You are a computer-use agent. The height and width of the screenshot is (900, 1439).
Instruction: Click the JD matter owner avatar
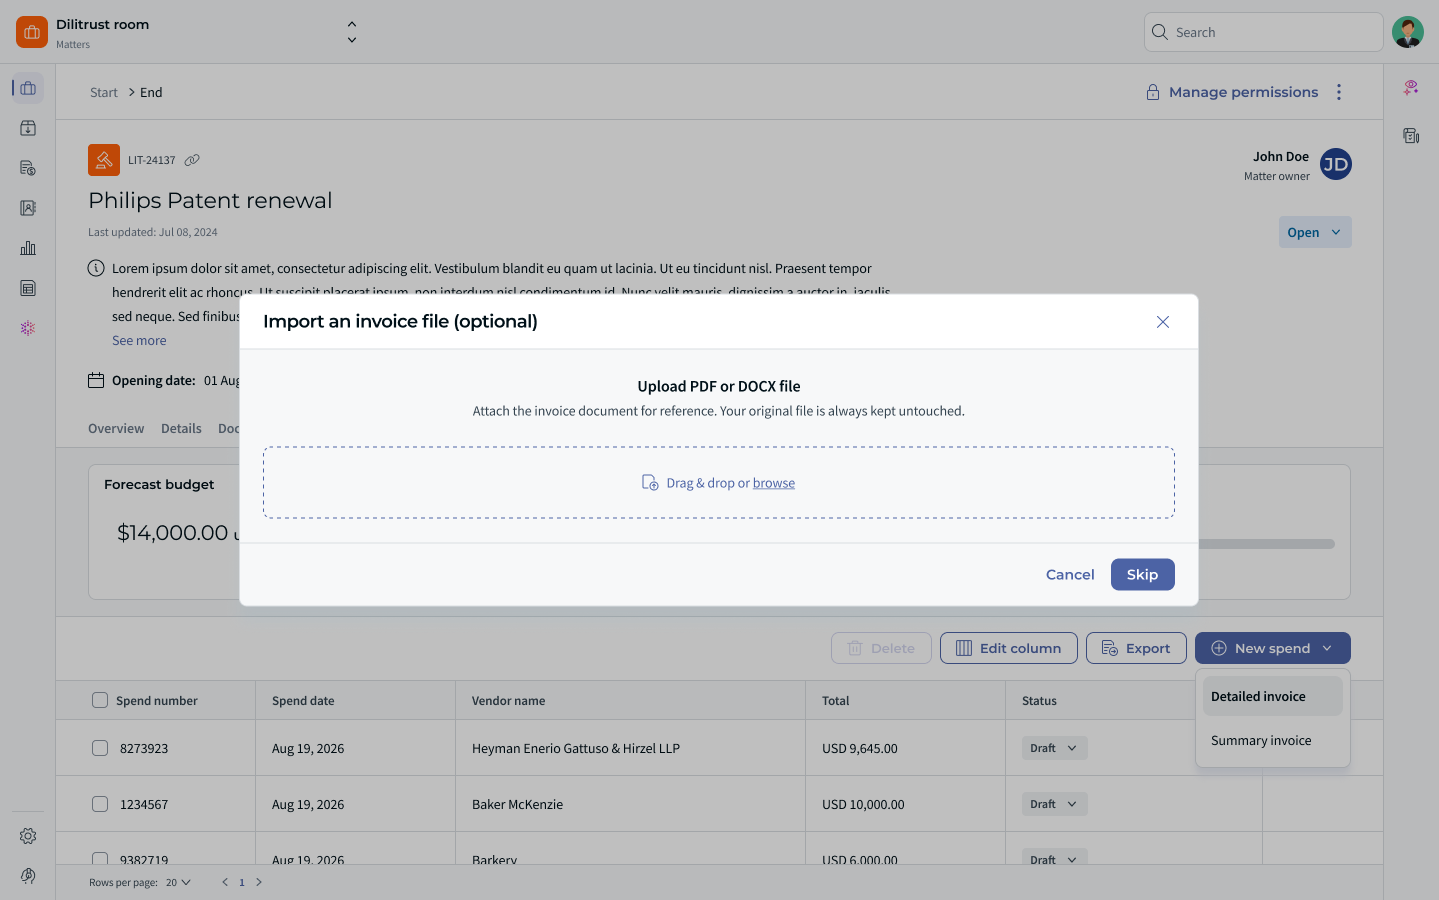[1336, 164]
